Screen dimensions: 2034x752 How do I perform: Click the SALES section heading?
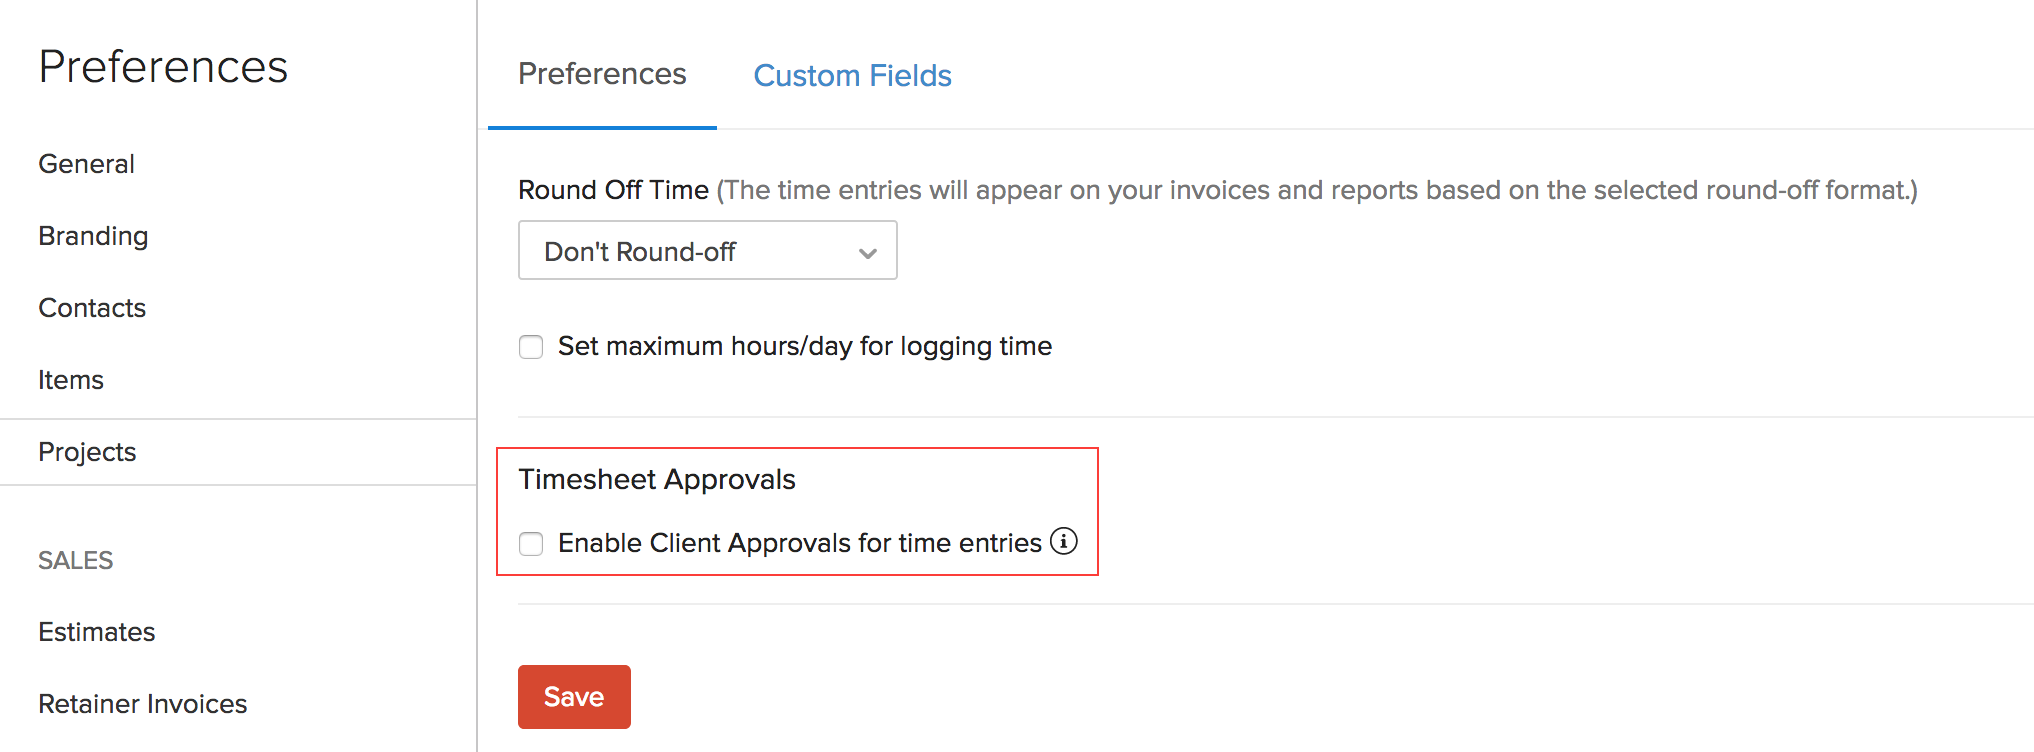[x=75, y=560]
